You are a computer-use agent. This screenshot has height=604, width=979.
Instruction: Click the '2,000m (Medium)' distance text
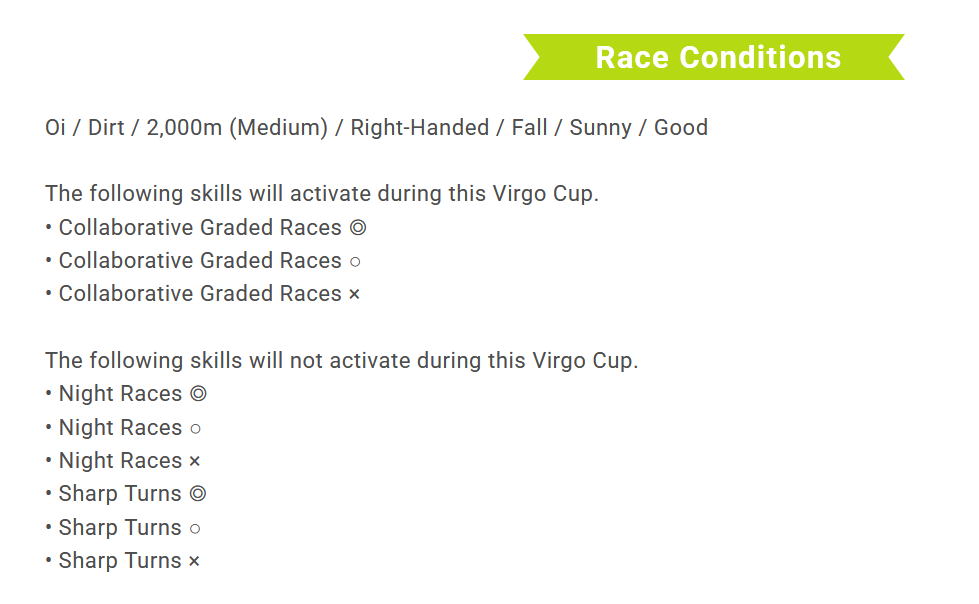tap(237, 127)
